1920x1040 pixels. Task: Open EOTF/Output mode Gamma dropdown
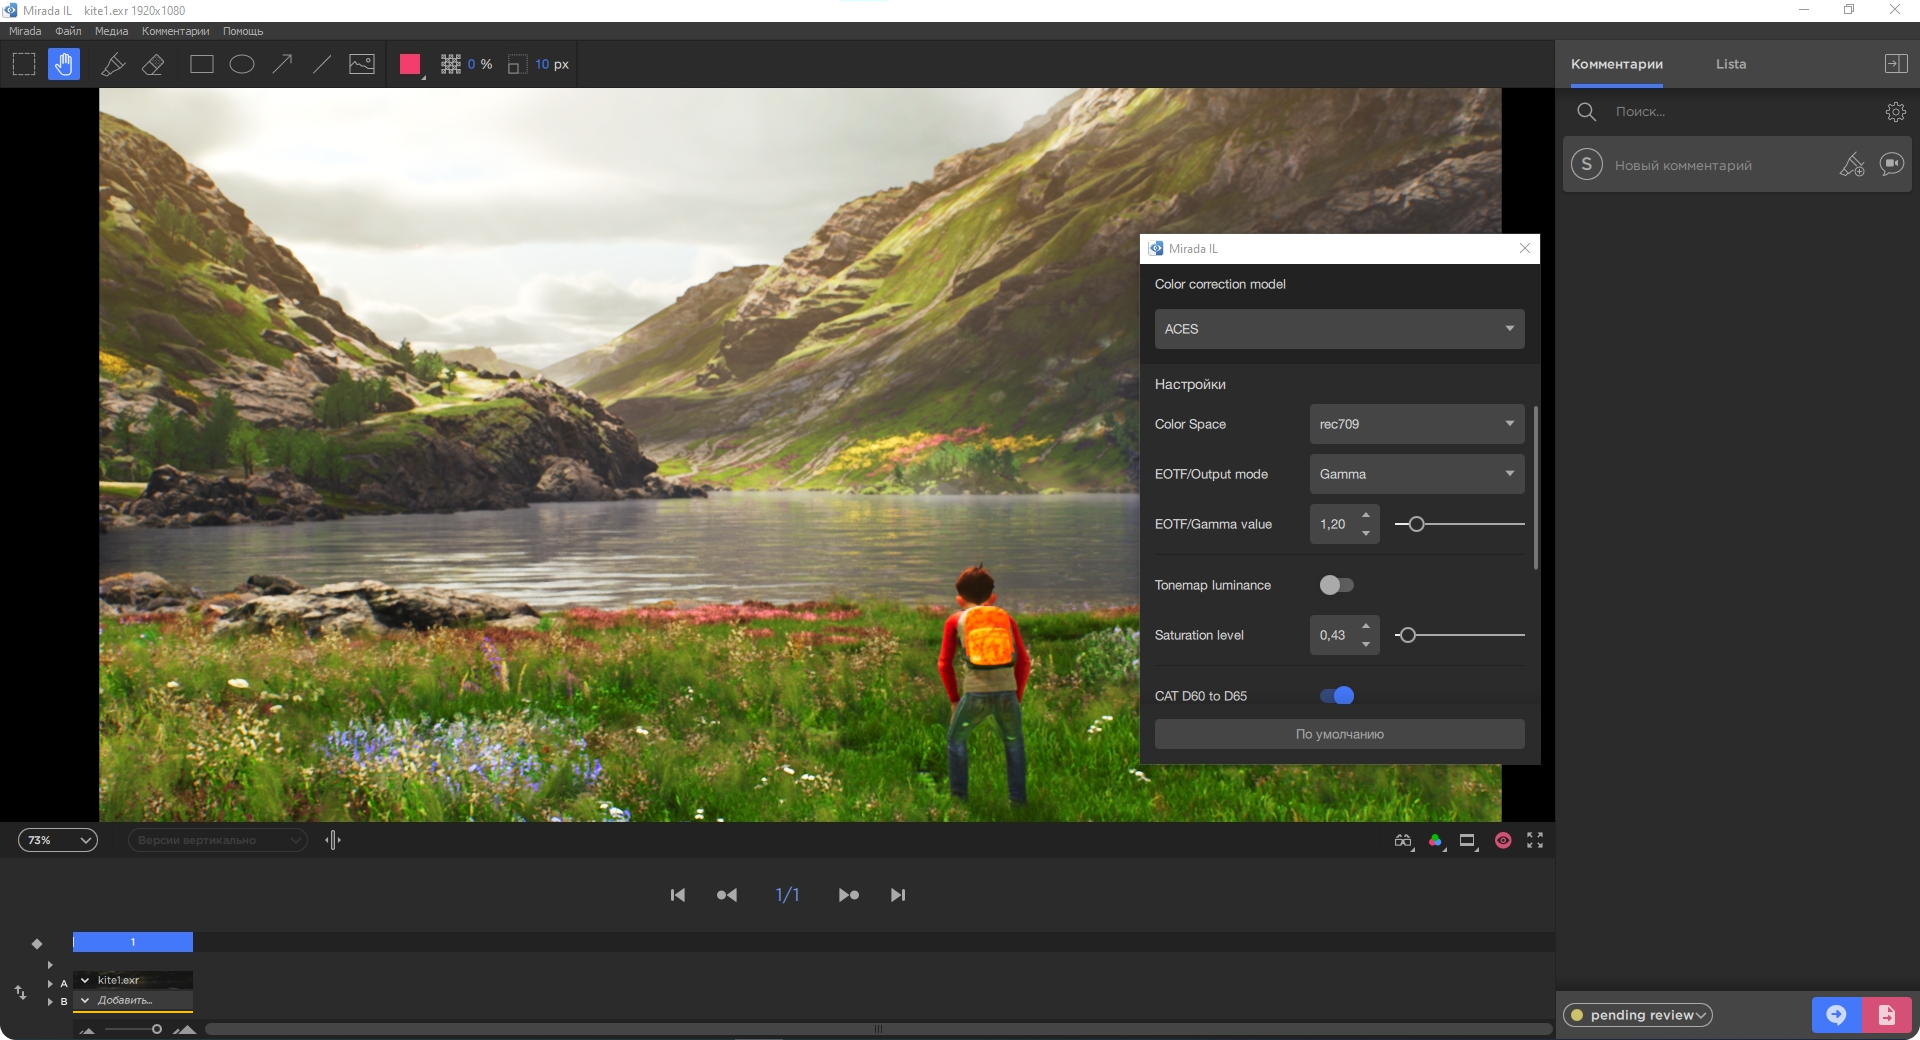pos(1417,474)
